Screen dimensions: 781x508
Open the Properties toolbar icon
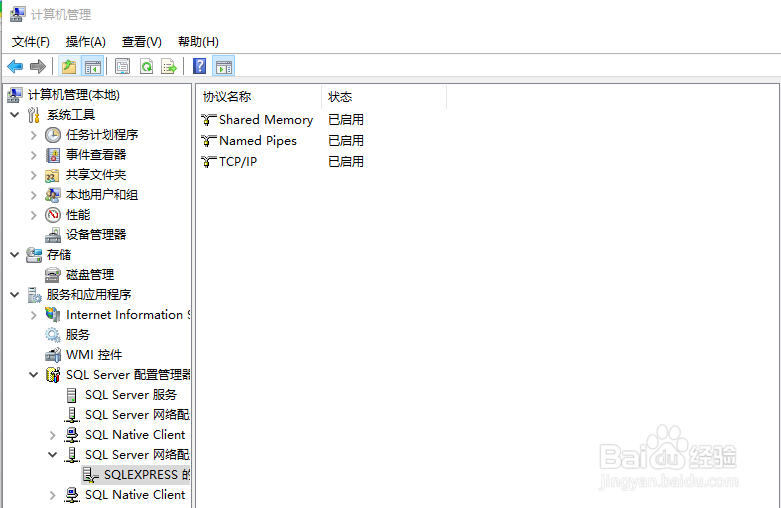click(x=123, y=66)
